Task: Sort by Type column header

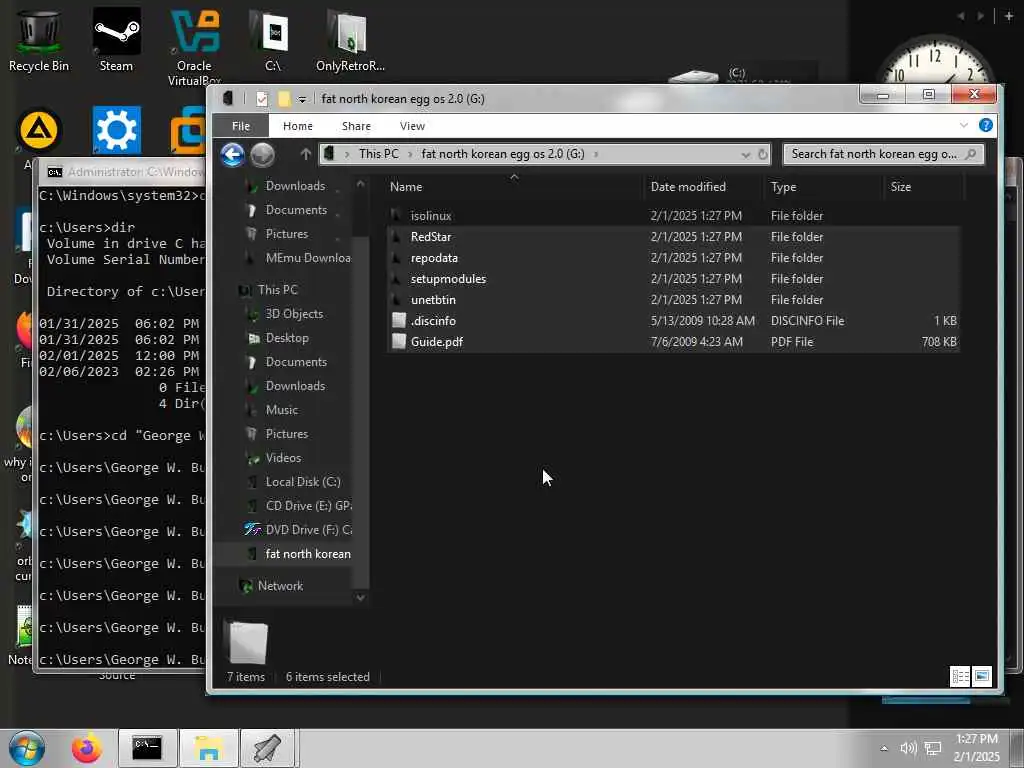Action: (824, 187)
